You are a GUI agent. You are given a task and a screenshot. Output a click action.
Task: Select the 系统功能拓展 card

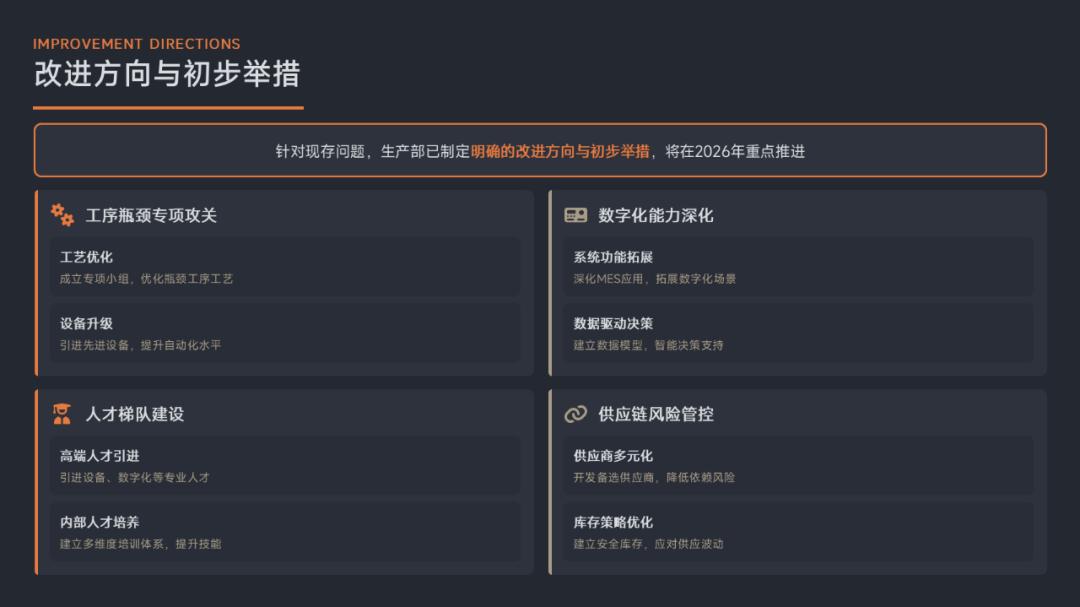797,267
